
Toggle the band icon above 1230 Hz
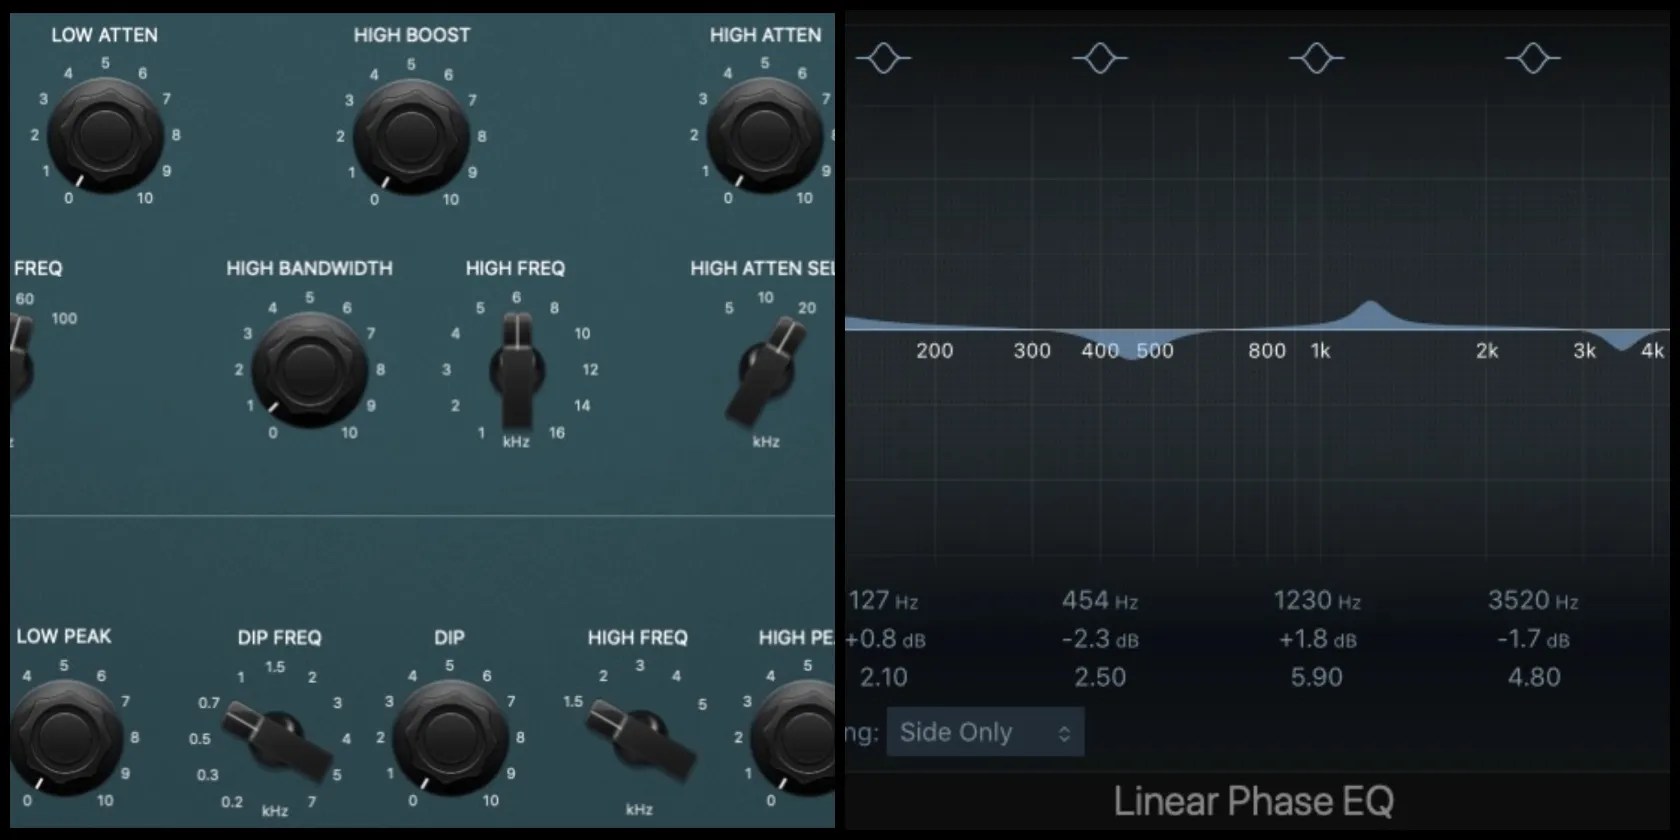[x=1316, y=58]
